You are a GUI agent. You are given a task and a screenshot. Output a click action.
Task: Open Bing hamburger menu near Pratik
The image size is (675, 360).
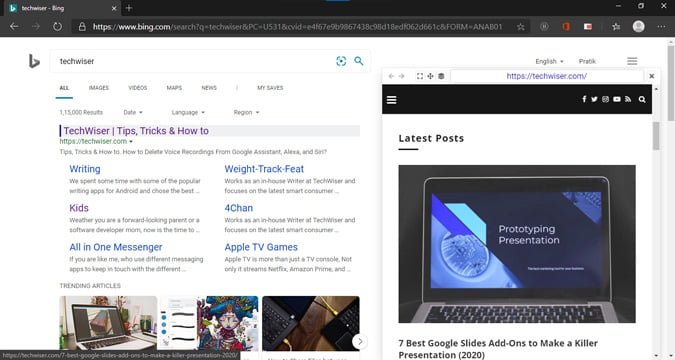[632, 61]
